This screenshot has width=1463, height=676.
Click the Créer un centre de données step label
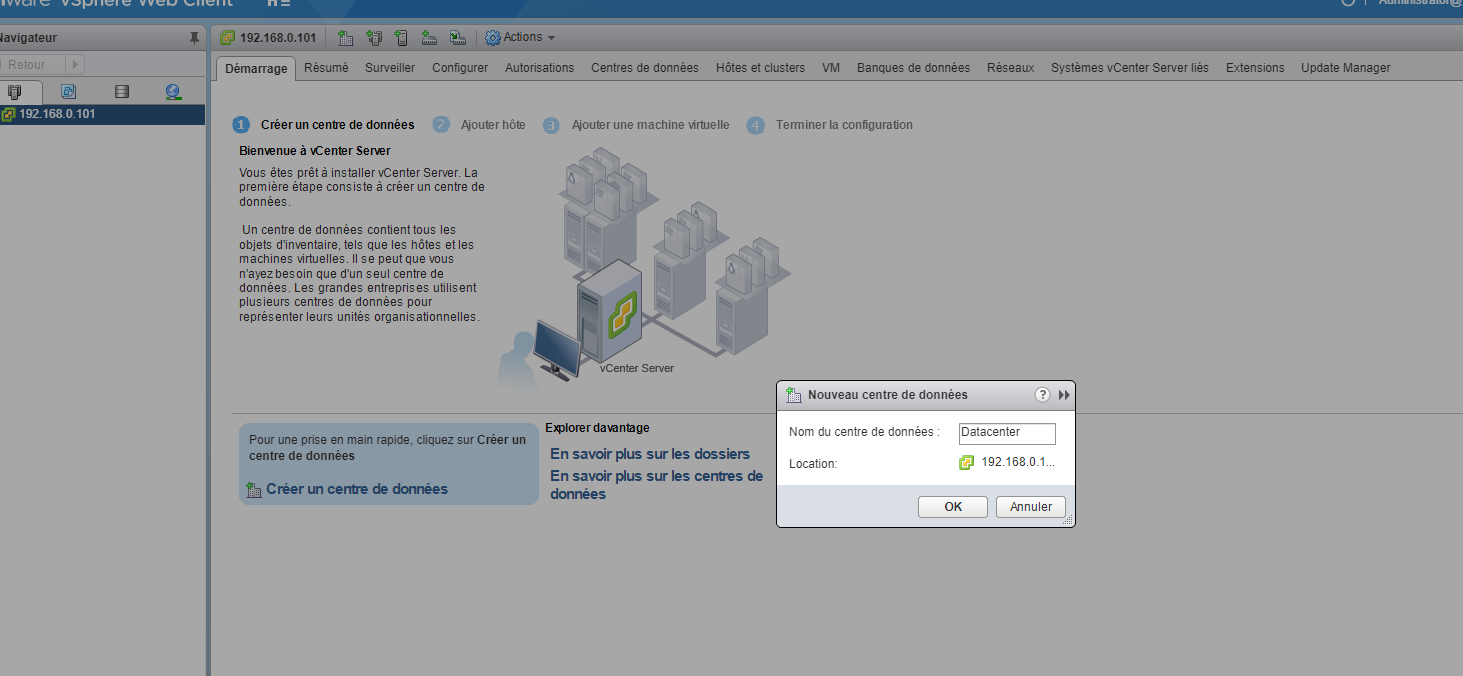[x=338, y=125]
